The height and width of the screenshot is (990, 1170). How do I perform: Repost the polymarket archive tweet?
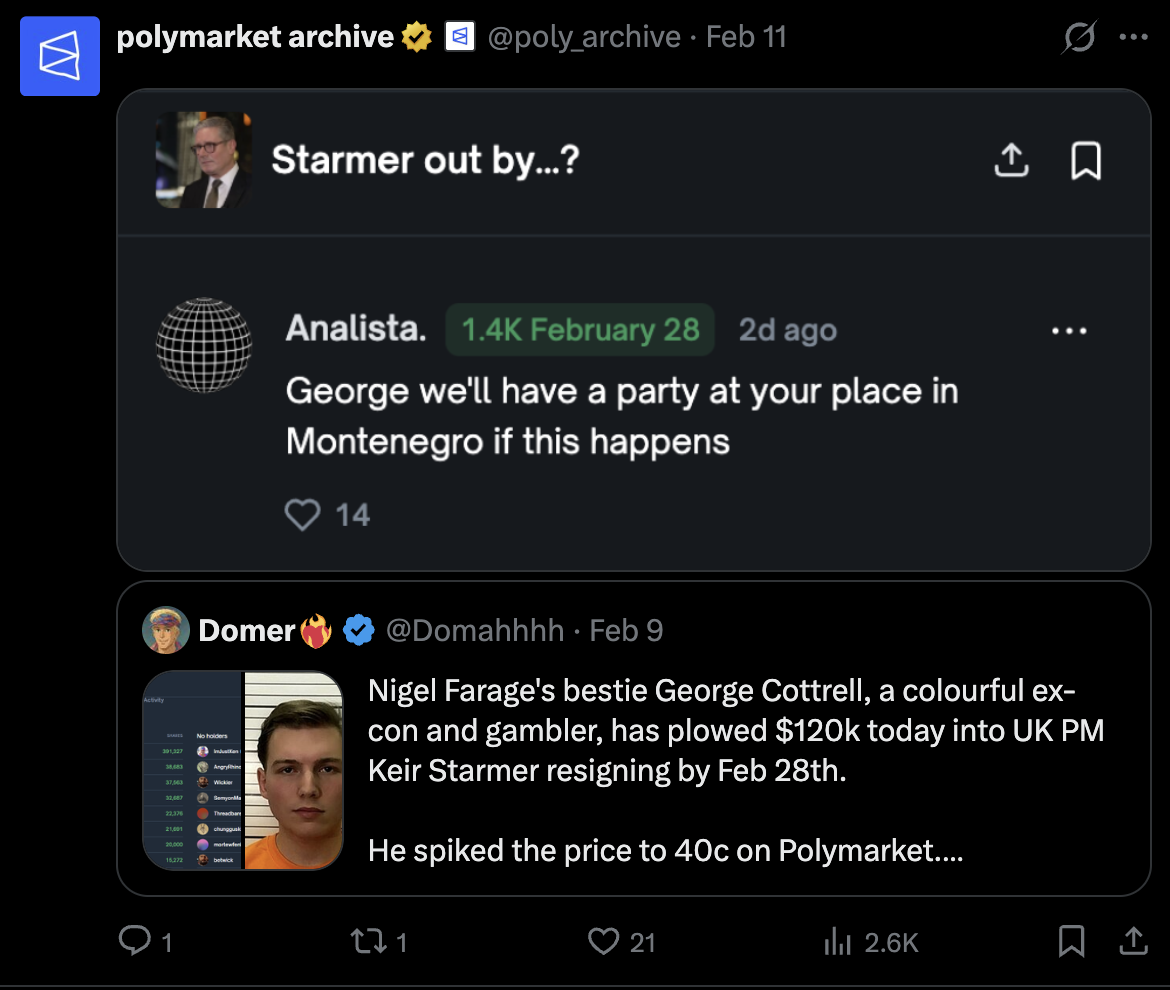[x=371, y=941]
